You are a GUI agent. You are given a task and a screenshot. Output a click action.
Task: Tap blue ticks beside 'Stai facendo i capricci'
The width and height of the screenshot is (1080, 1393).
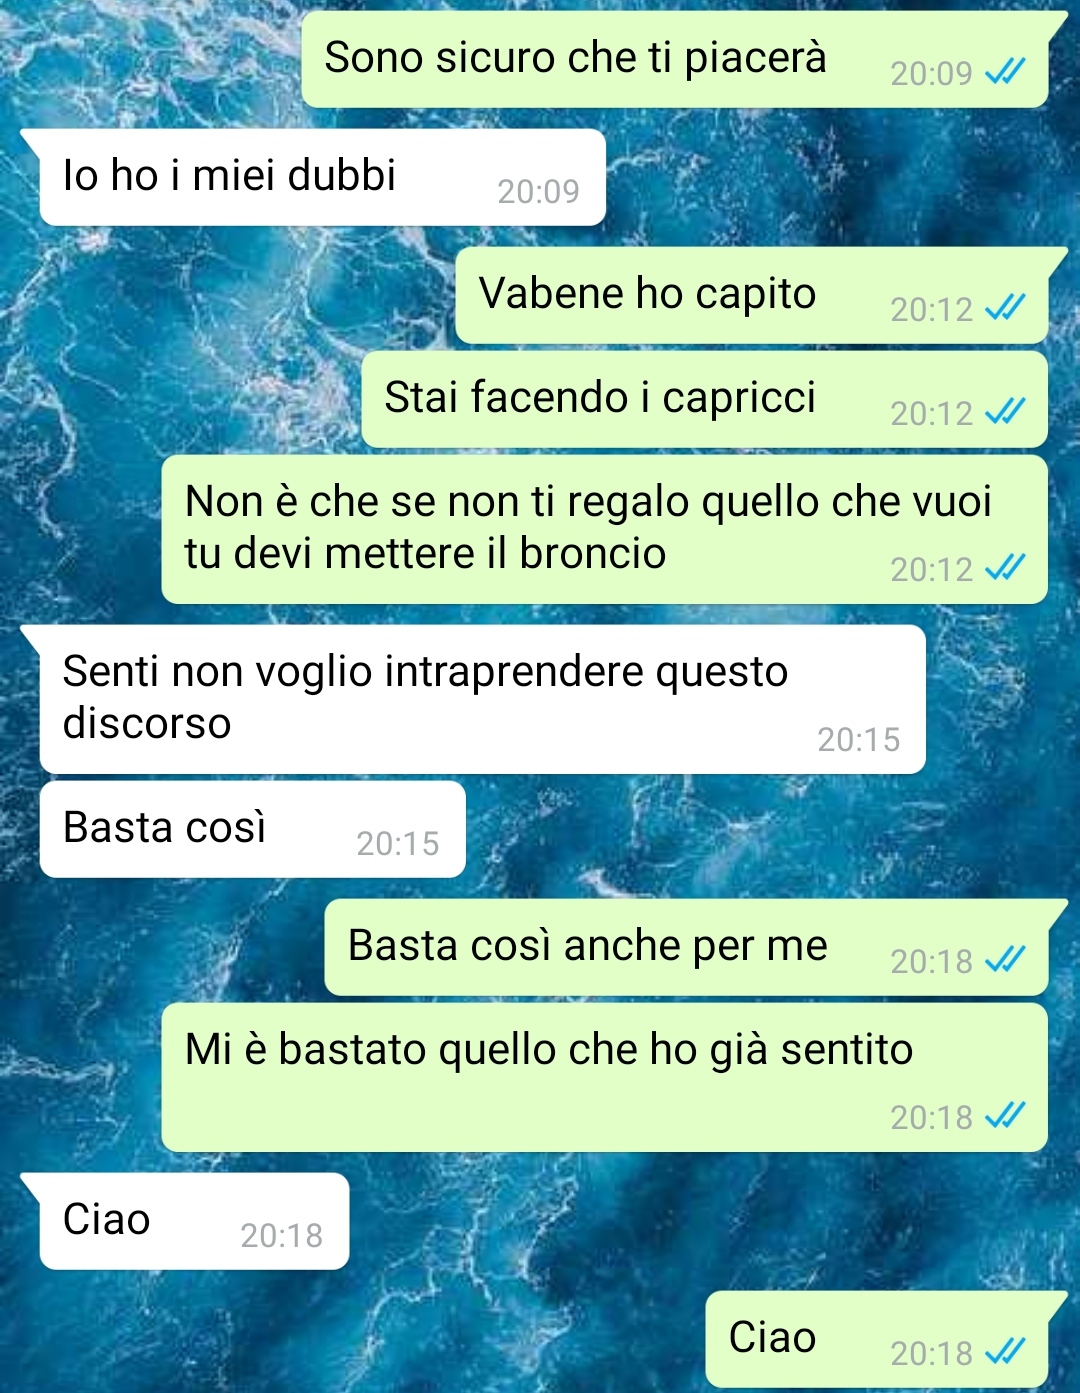(x=1005, y=412)
